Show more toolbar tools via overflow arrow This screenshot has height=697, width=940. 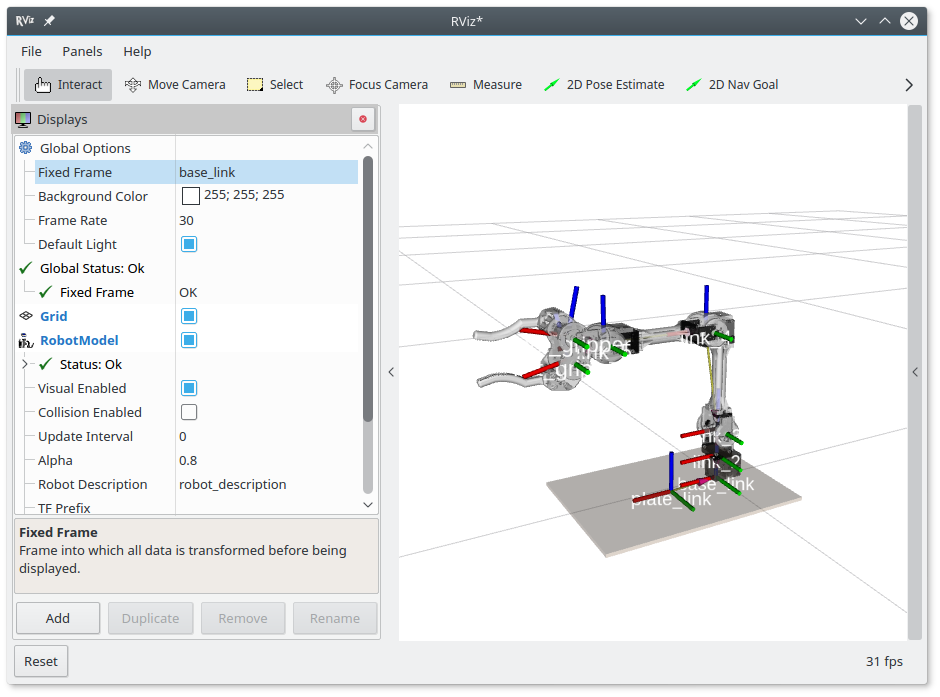coord(908,85)
